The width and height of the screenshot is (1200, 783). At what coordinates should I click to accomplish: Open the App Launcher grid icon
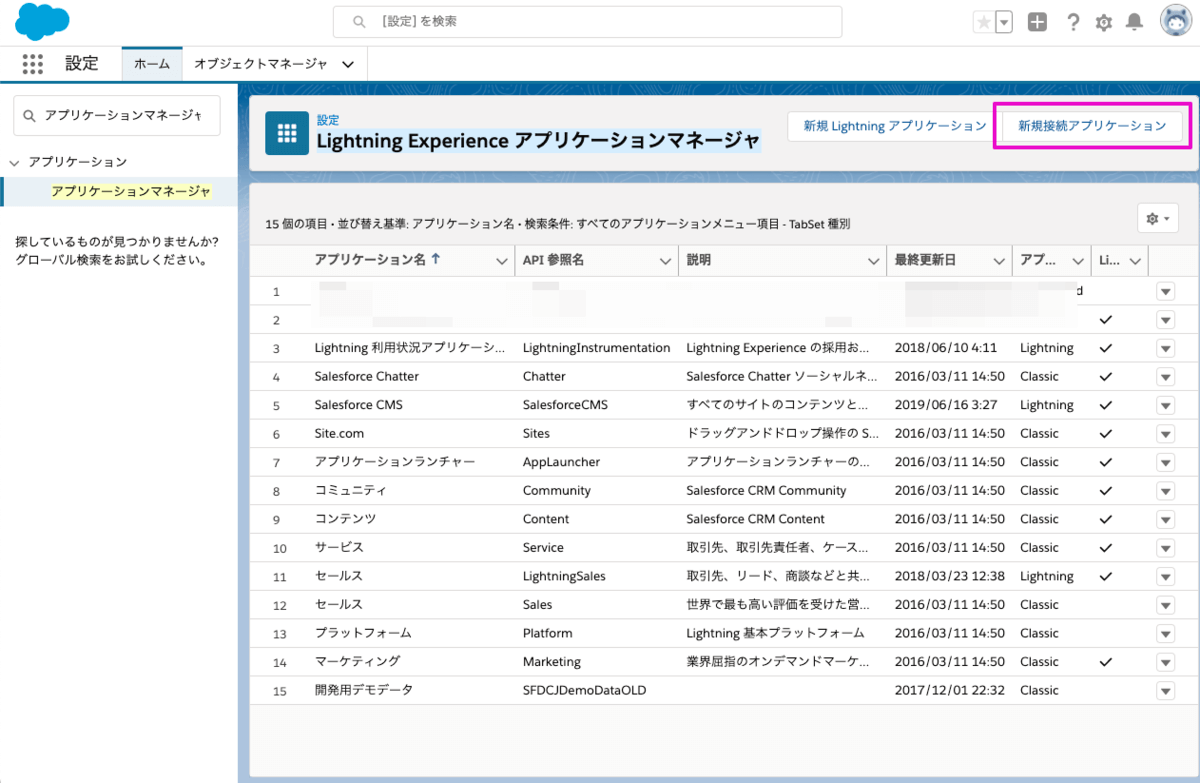pos(33,64)
